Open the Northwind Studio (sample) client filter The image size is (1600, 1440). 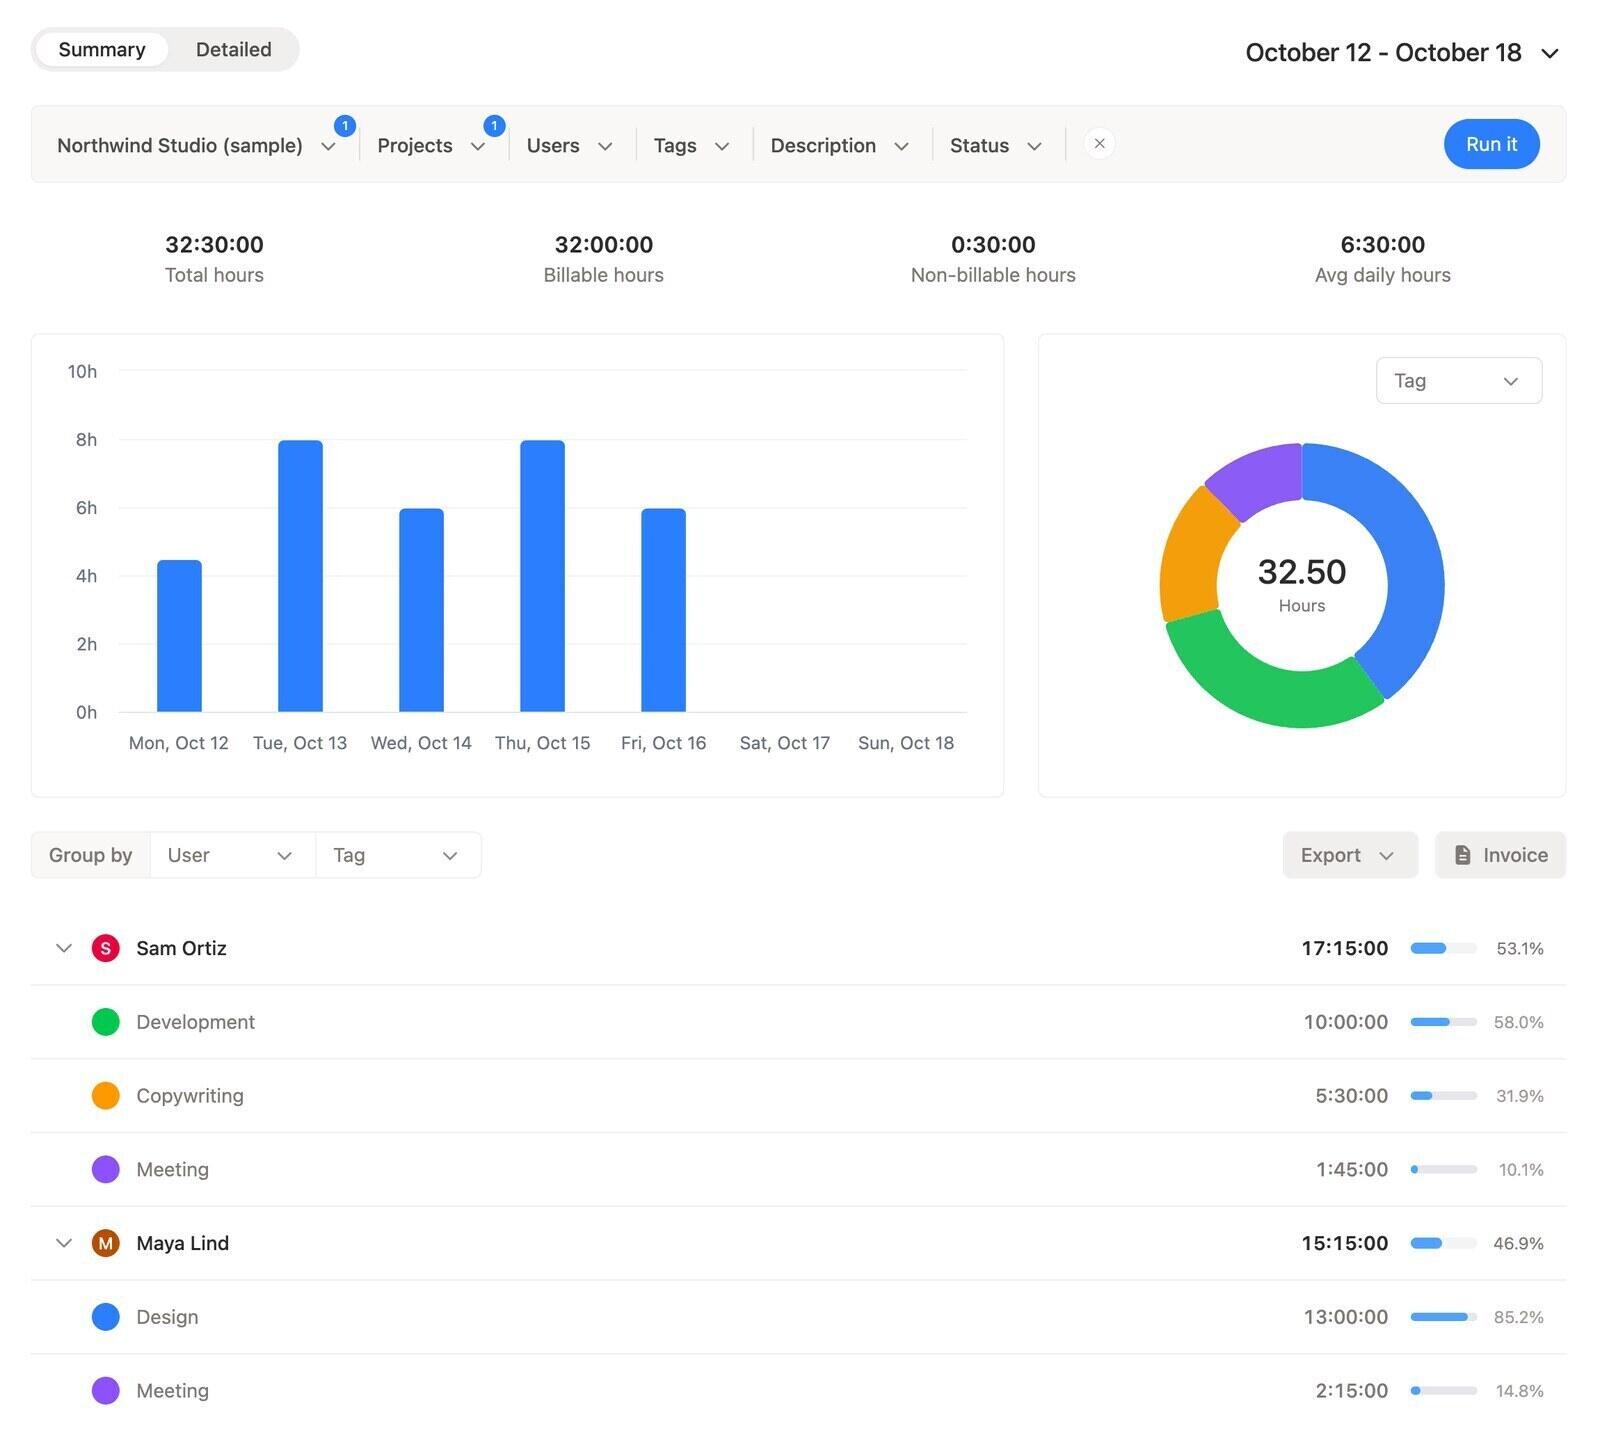point(196,146)
